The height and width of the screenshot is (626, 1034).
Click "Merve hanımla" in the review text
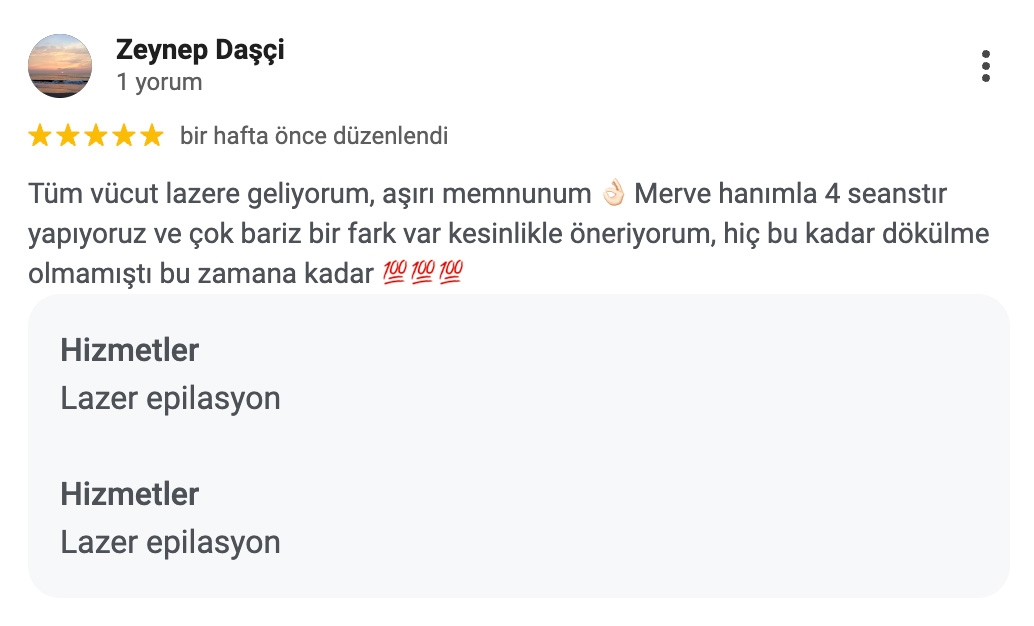pos(717,192)
